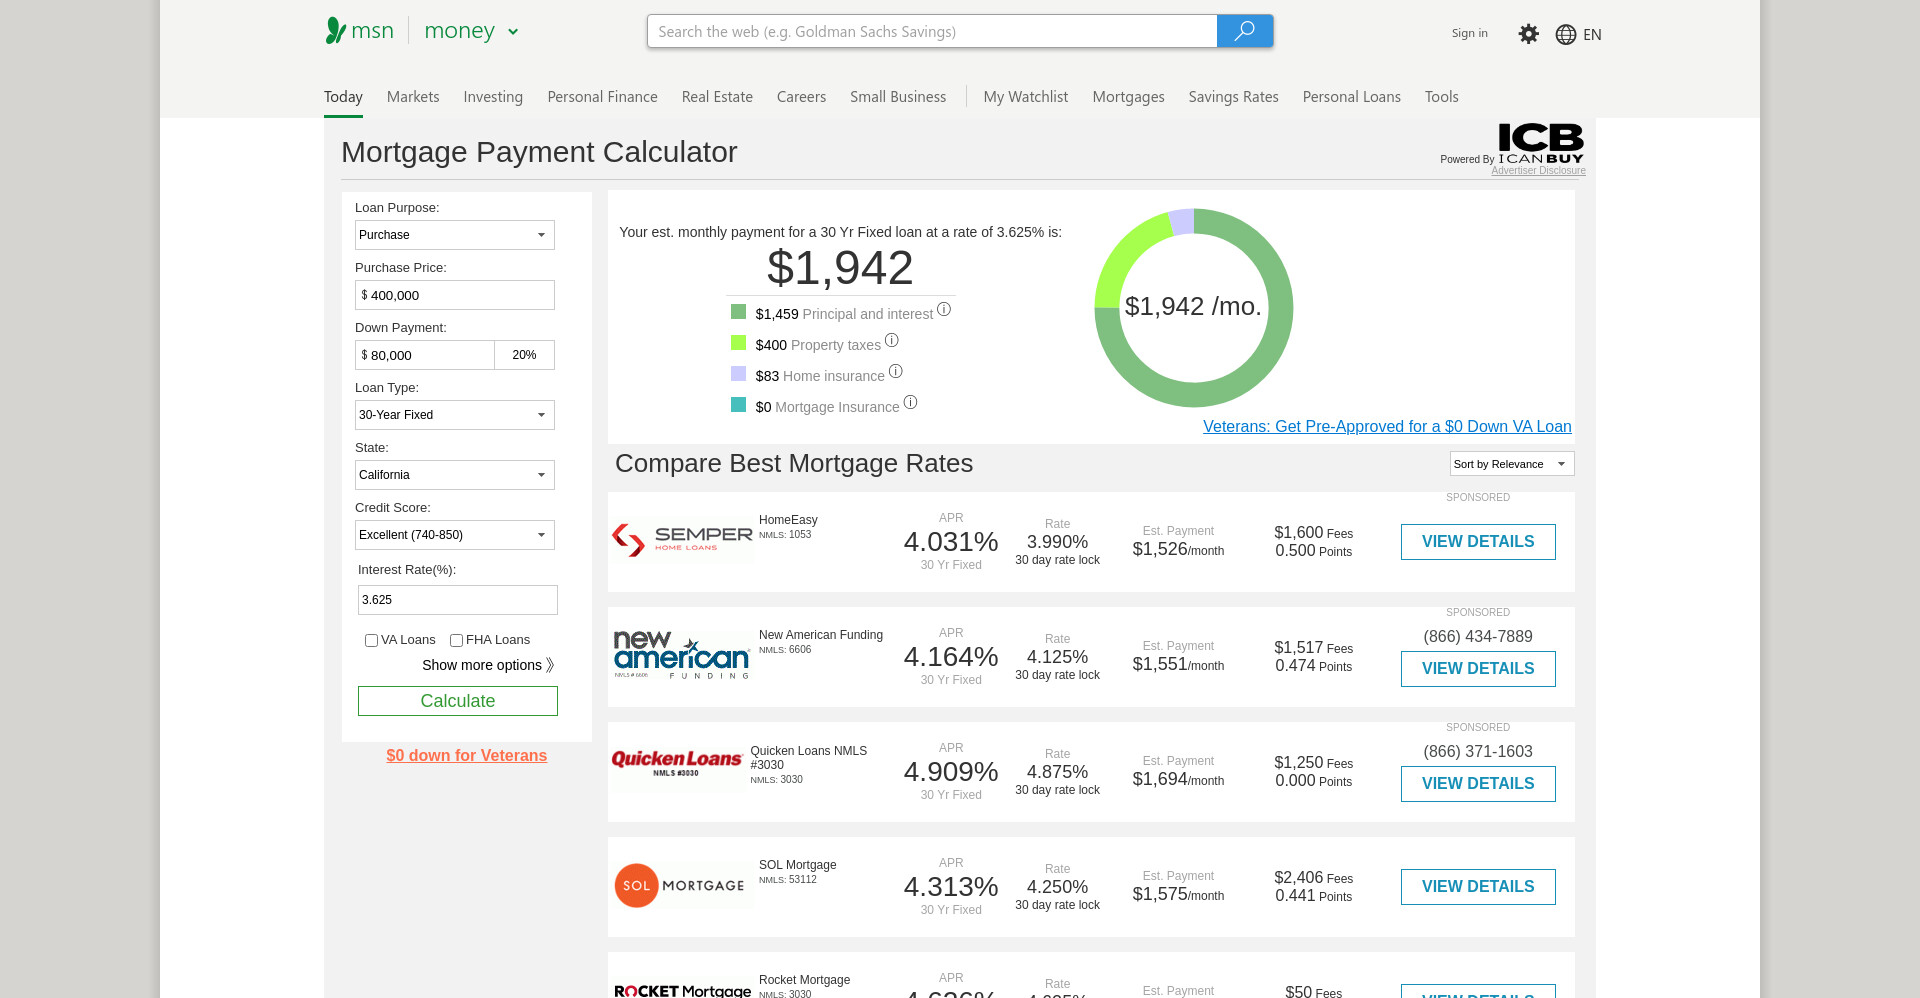Open Savings Rates tab

click(1233, 97)
